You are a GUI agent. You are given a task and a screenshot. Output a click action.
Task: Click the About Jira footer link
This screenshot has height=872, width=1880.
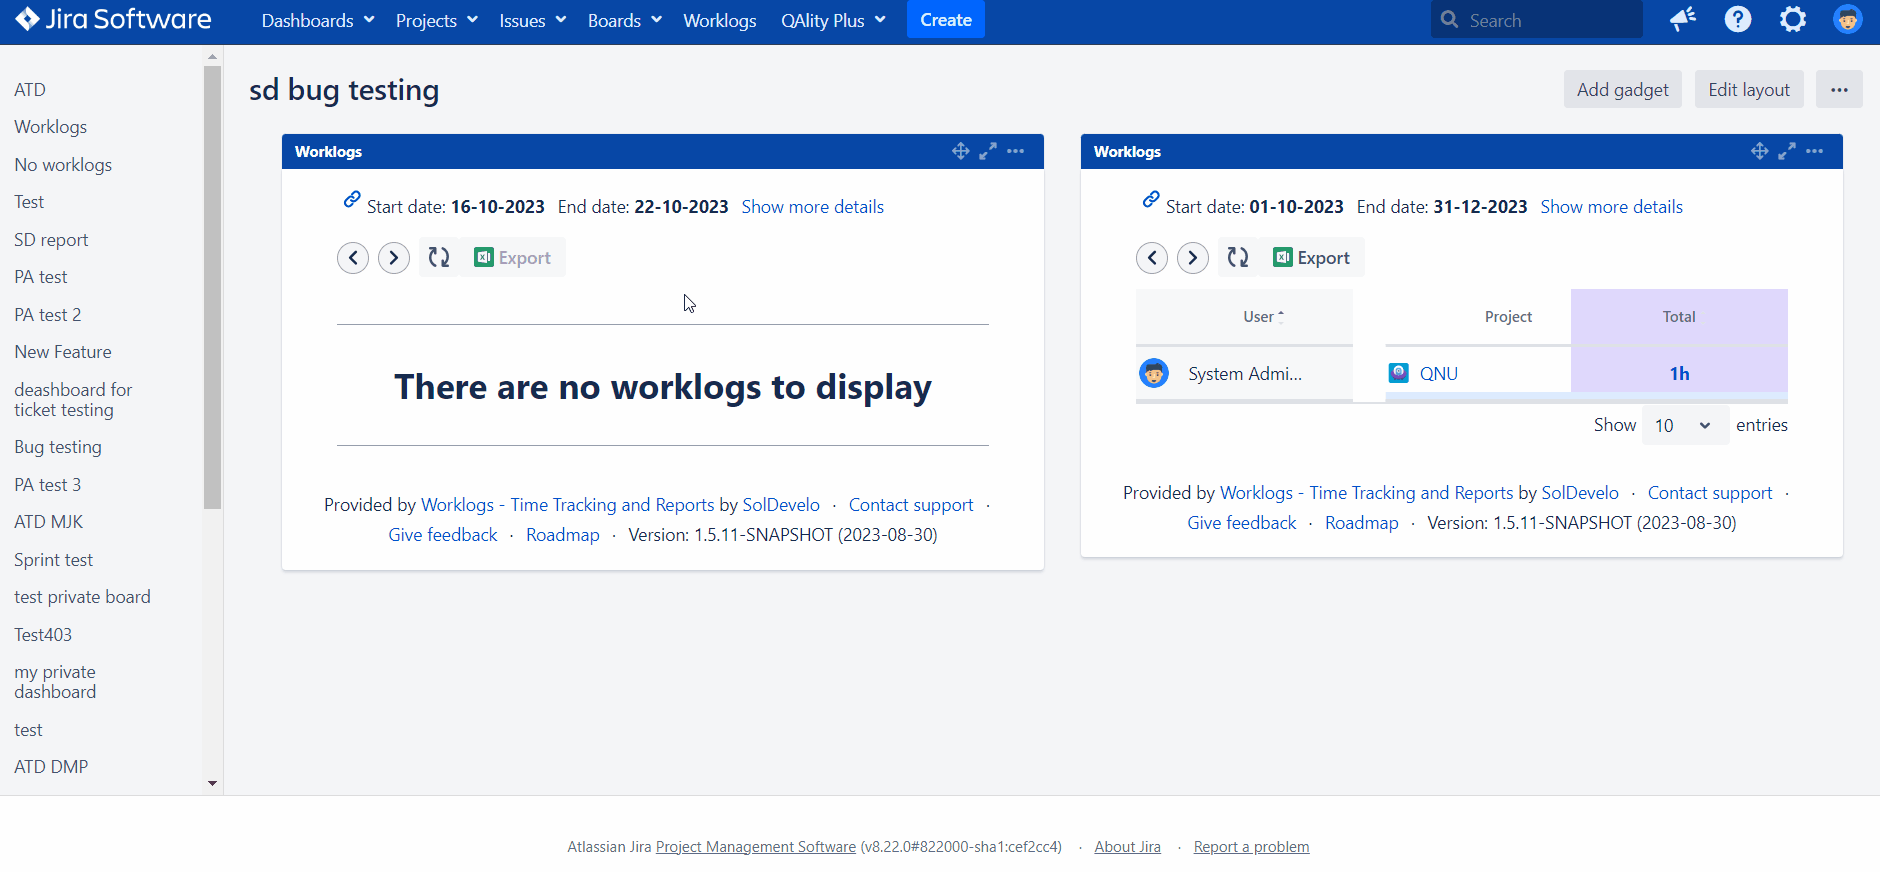[x=1128, y=847]
